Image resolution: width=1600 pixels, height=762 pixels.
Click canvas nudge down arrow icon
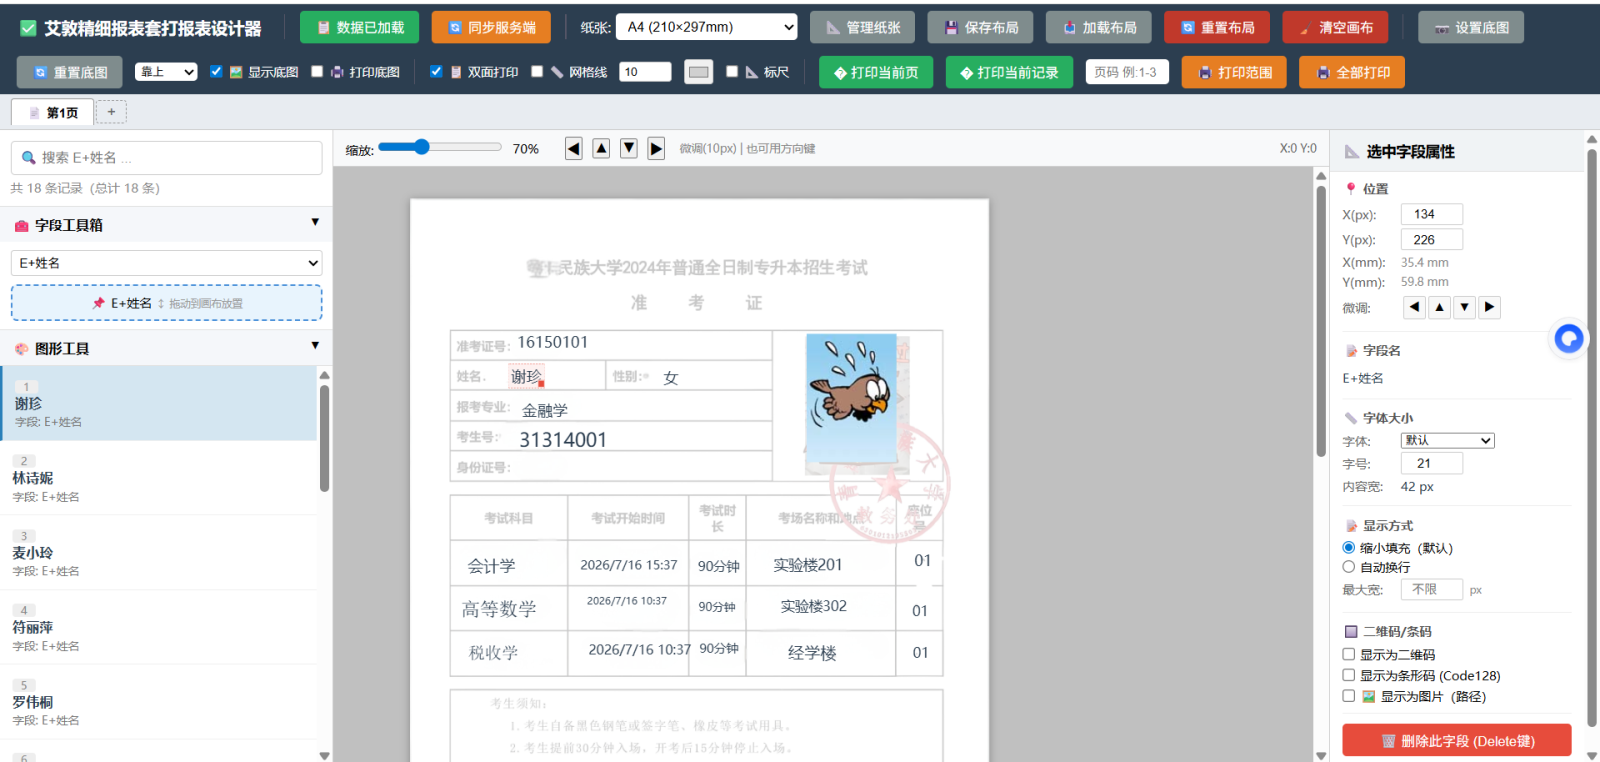[629, 148]
